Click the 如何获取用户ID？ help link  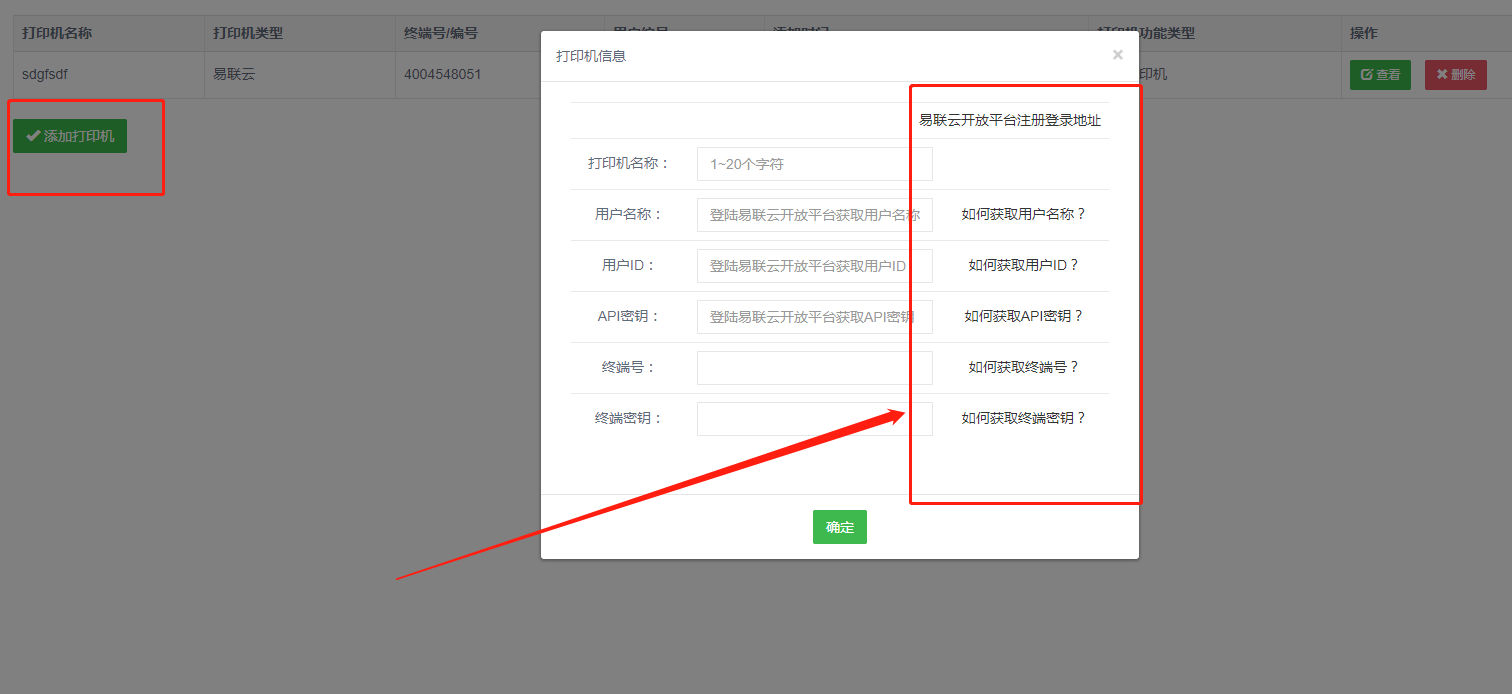tap(1023, 265)
